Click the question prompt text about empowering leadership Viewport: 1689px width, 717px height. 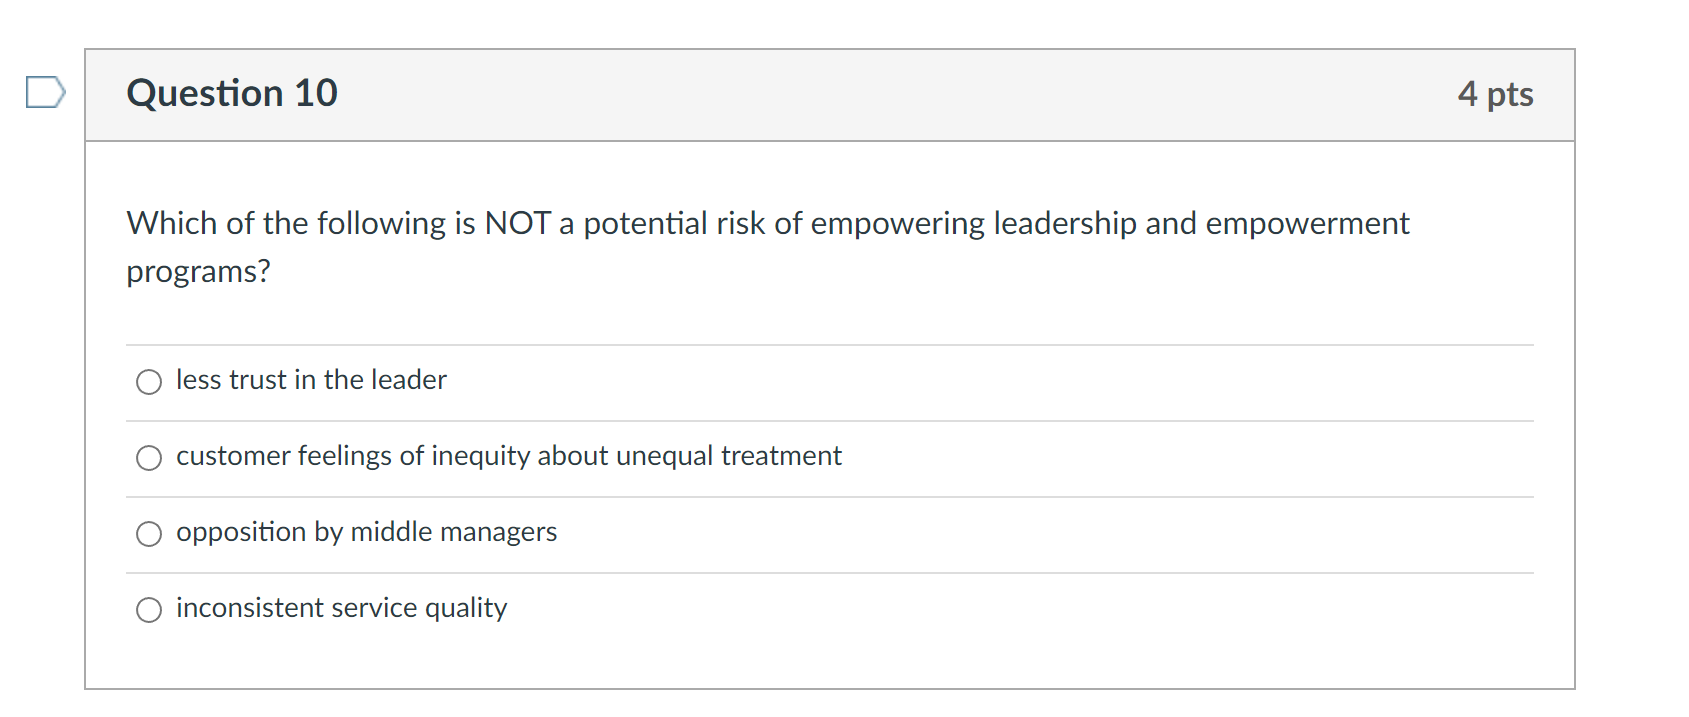click(767, 223)
